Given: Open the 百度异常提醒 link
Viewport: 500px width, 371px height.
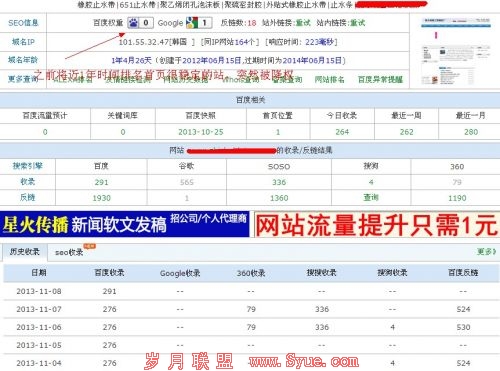Looking at the screenshot, I should coord(380,80).
